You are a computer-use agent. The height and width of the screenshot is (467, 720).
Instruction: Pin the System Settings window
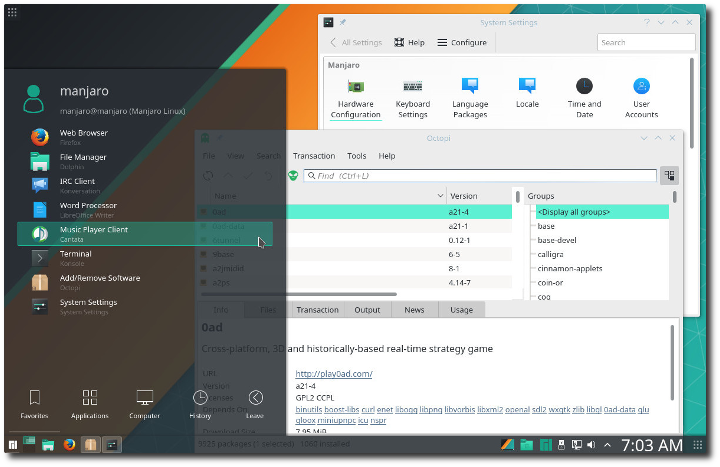343,21
